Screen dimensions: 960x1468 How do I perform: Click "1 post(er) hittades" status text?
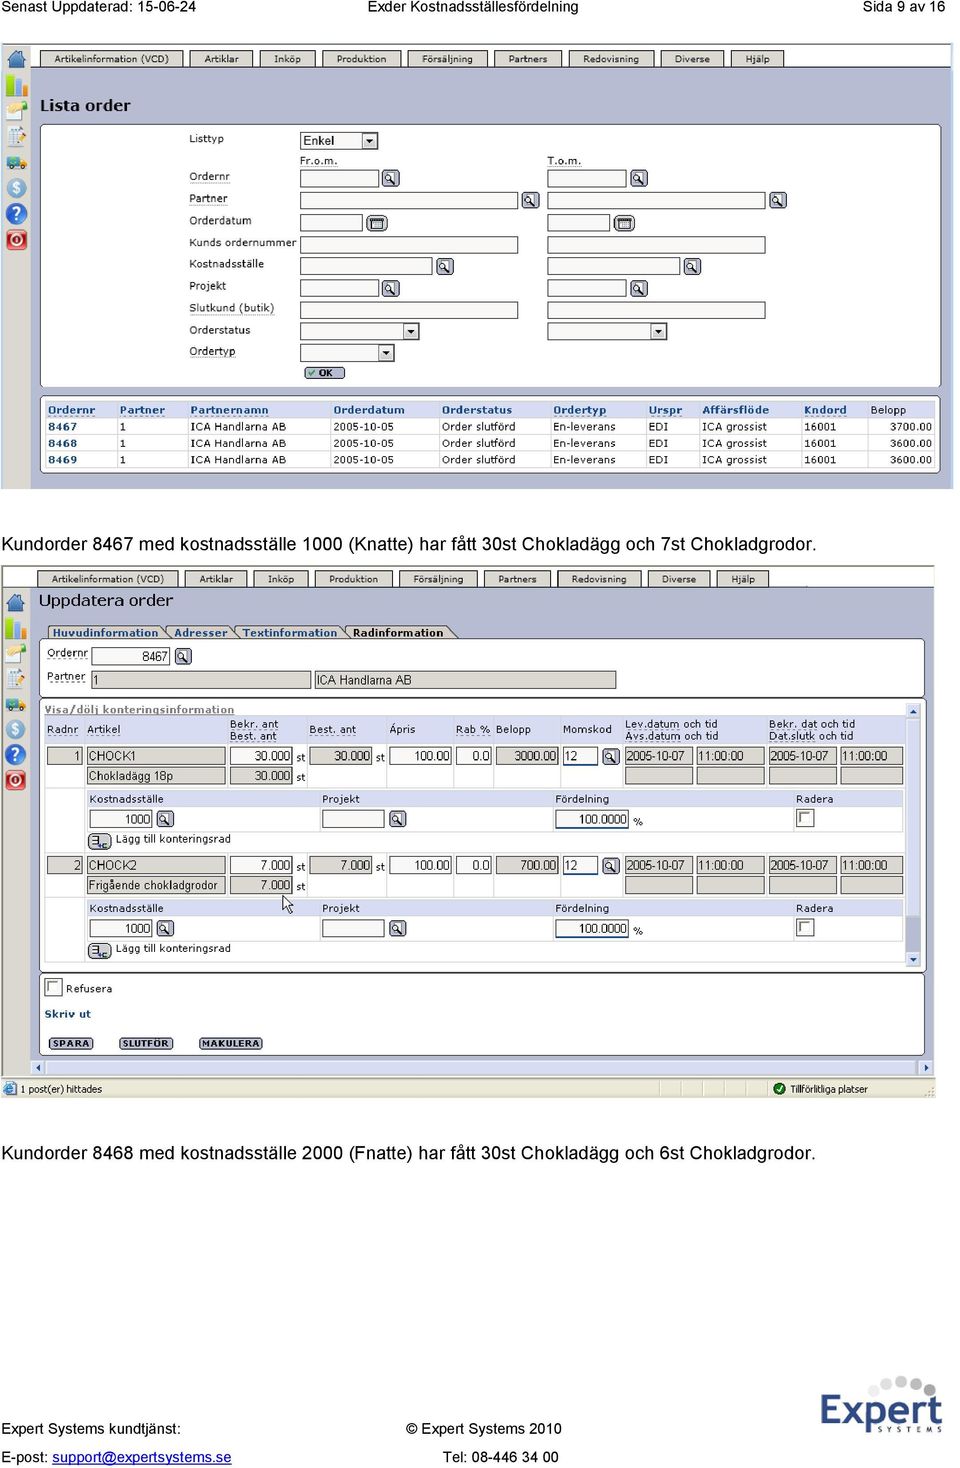click(61, 1089)
